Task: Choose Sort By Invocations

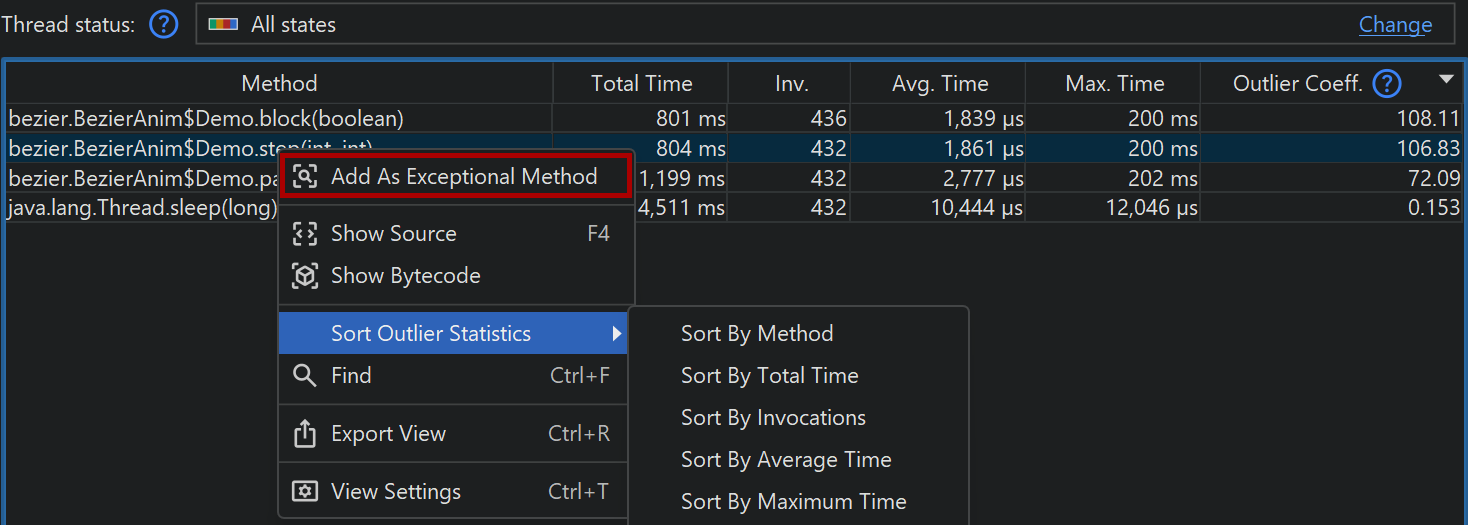Action: pyautogui.click(x=773, y=418)
